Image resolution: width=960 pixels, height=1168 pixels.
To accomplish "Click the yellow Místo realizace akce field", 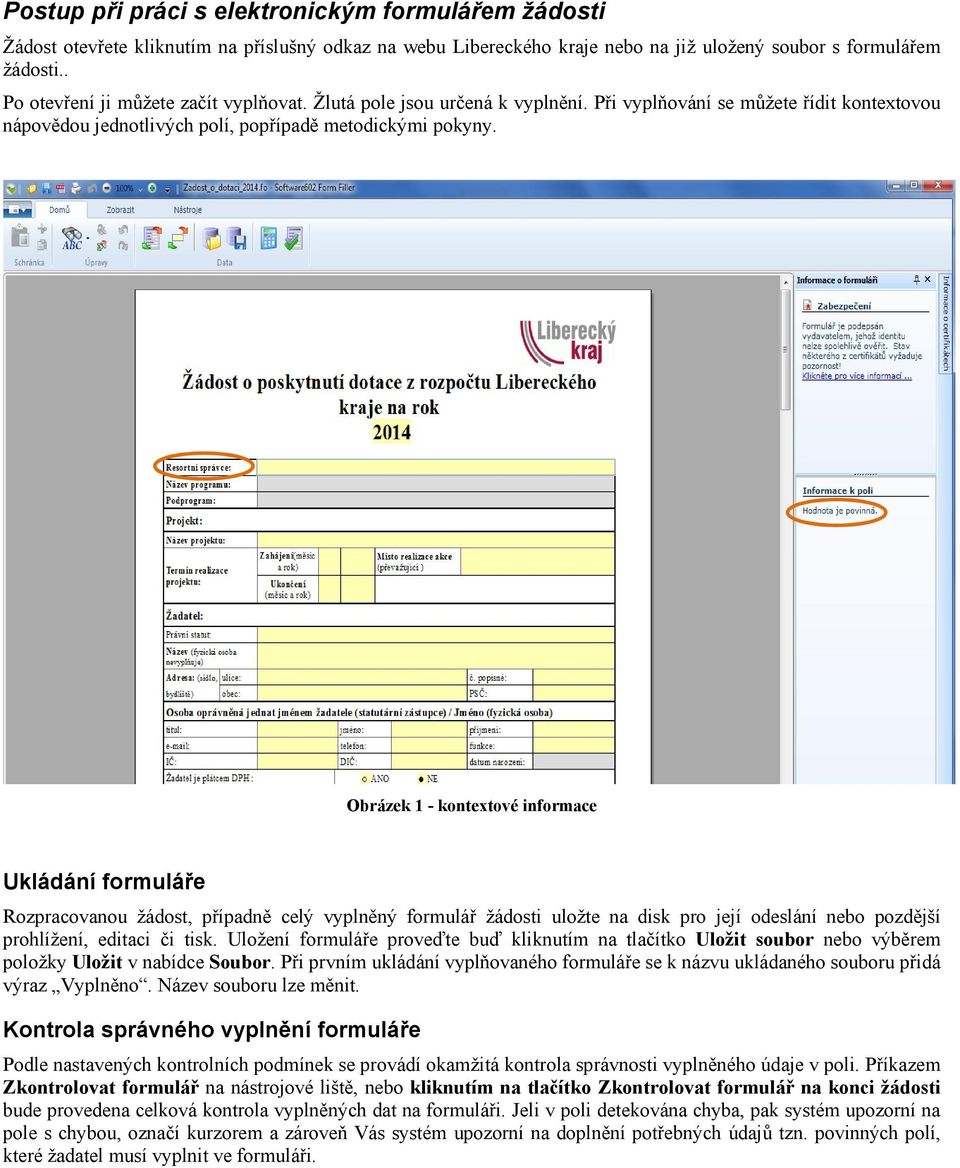I will [x=538, y=562].
